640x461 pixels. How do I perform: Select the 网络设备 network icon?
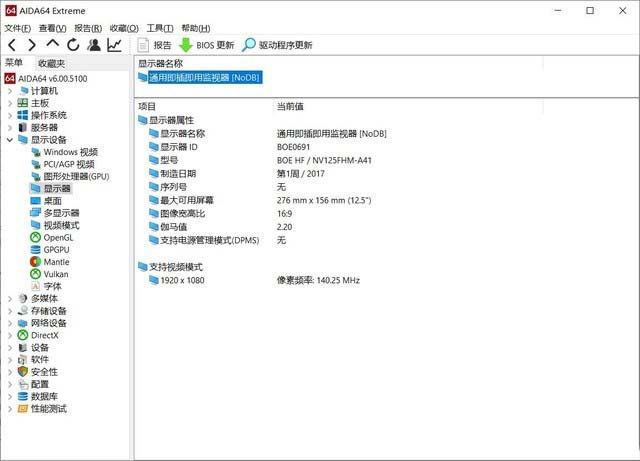(x=23, y=323)
